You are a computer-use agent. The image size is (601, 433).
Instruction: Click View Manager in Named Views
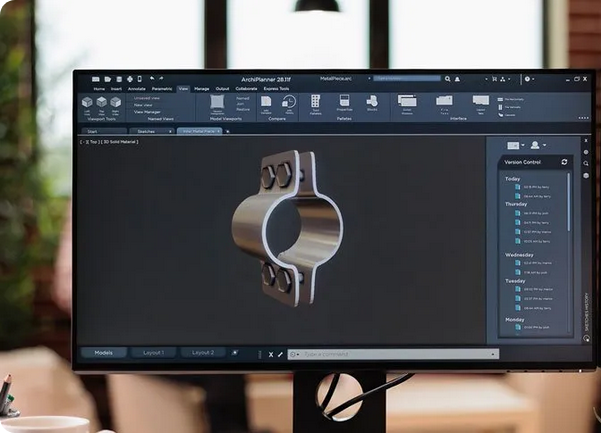coord(147,112)
